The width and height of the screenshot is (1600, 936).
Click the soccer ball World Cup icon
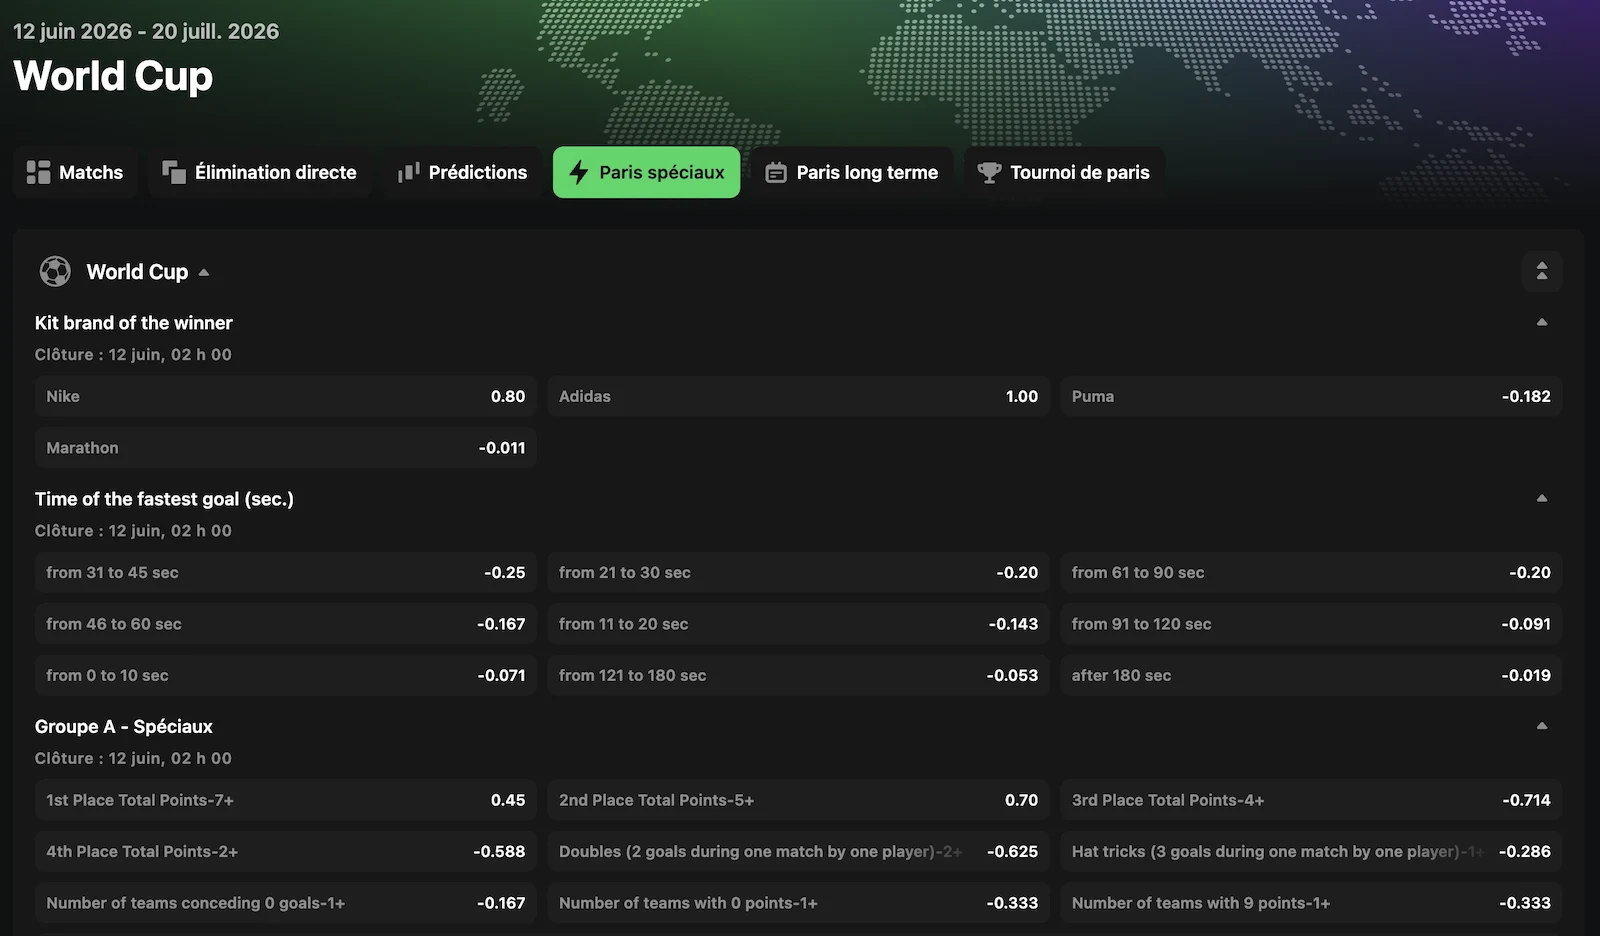coord(55,271)
